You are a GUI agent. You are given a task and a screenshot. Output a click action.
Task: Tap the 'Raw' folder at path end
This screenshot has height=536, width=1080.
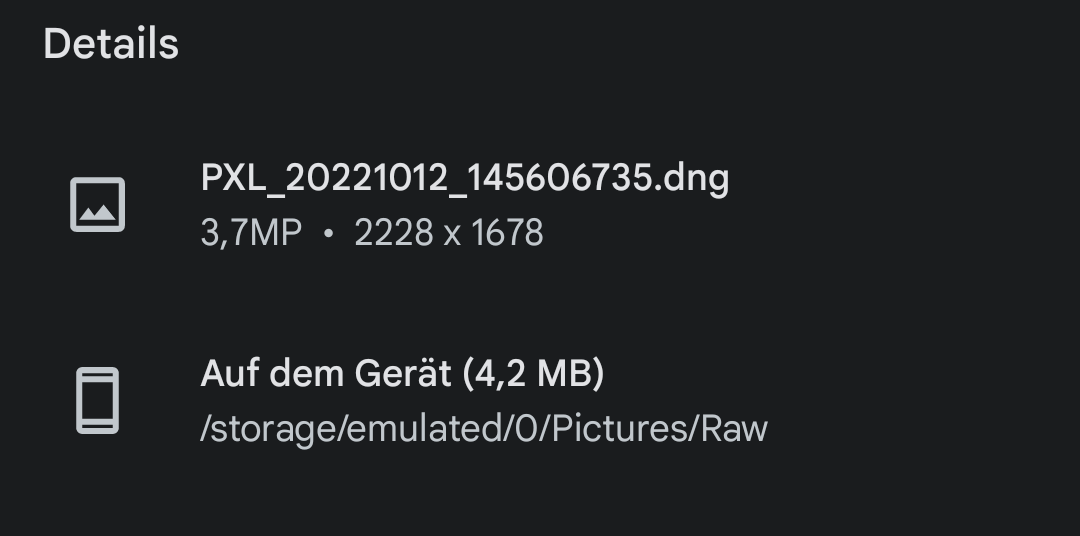[x=734, y=428]
